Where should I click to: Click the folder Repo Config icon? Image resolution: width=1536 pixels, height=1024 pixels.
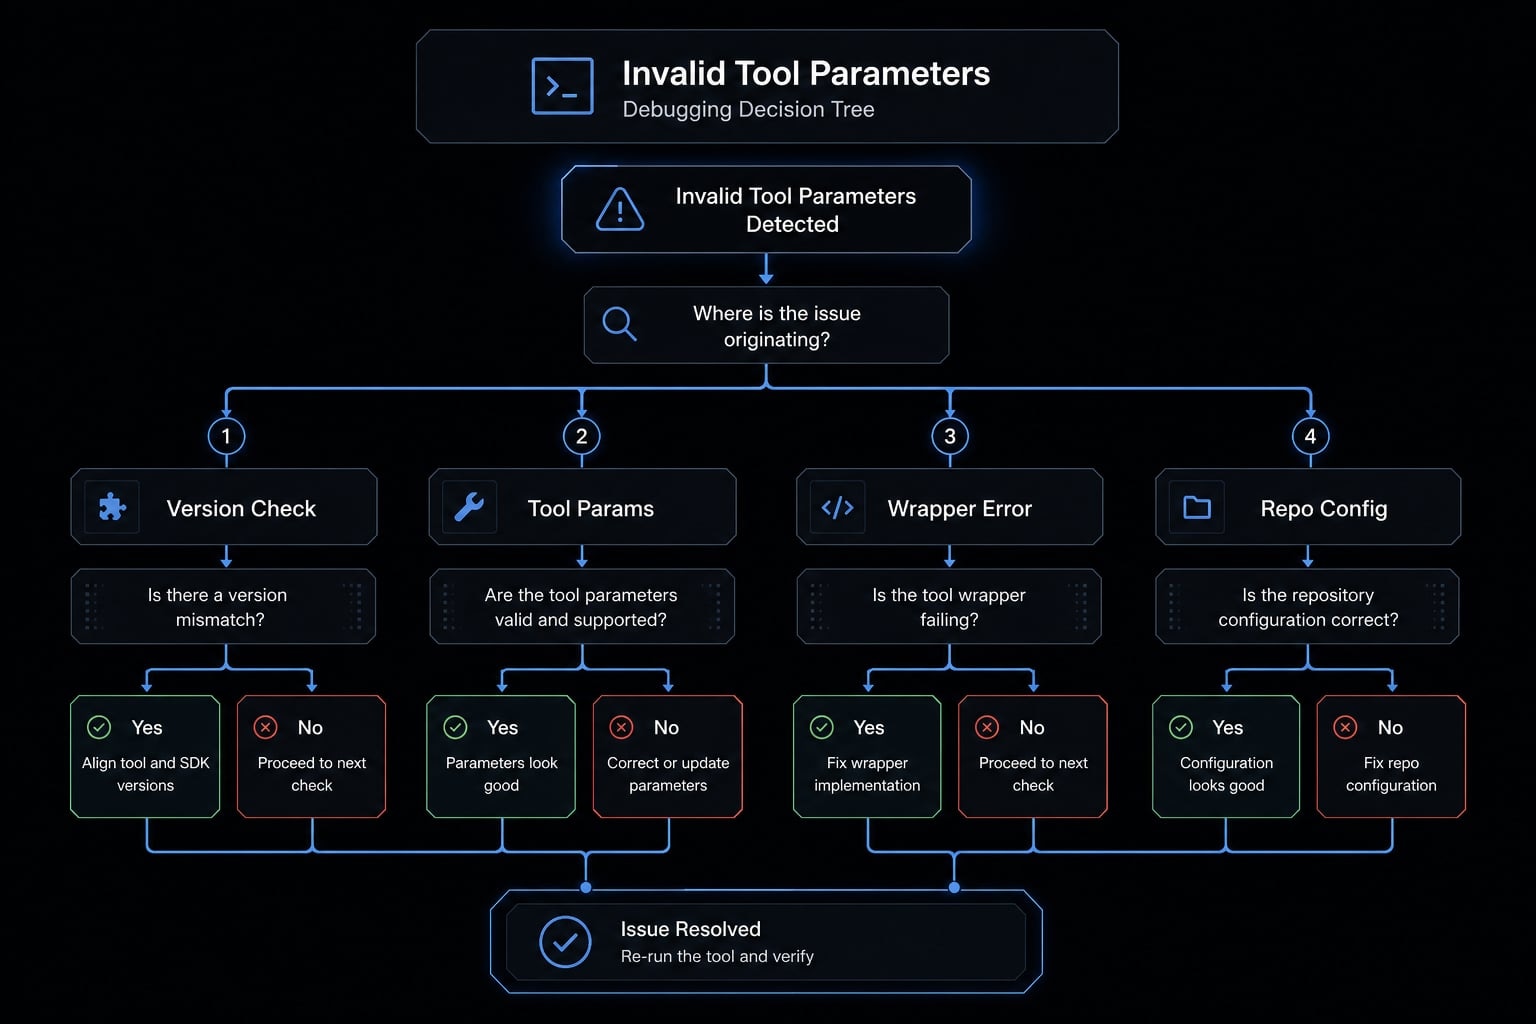1197,507
